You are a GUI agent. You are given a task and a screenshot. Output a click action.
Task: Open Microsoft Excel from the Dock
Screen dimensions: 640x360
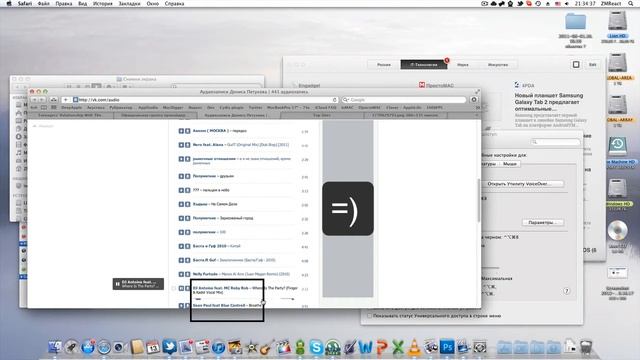398,347
